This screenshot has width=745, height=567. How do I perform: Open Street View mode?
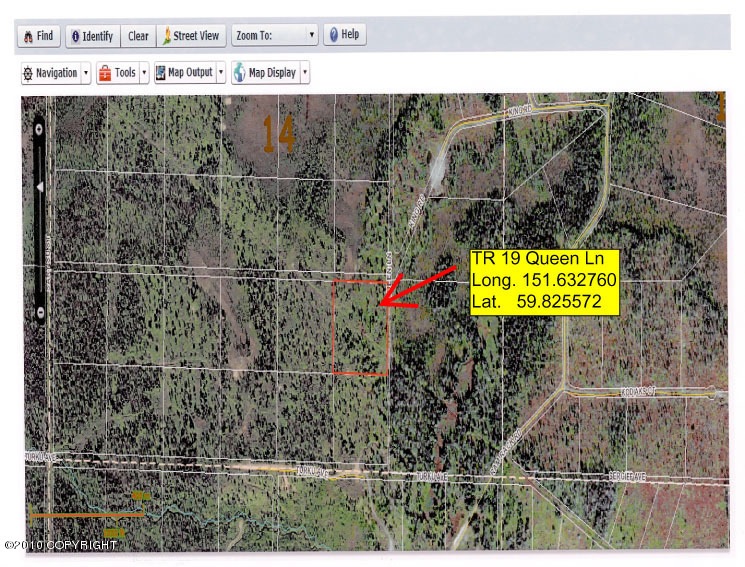click(191, 36)
